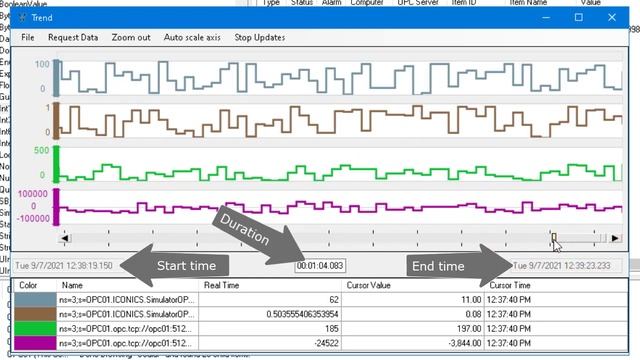Screen dimensions: 640x360
Task: Click cursor value -3,844.00
Action: (x=464, y=343)
